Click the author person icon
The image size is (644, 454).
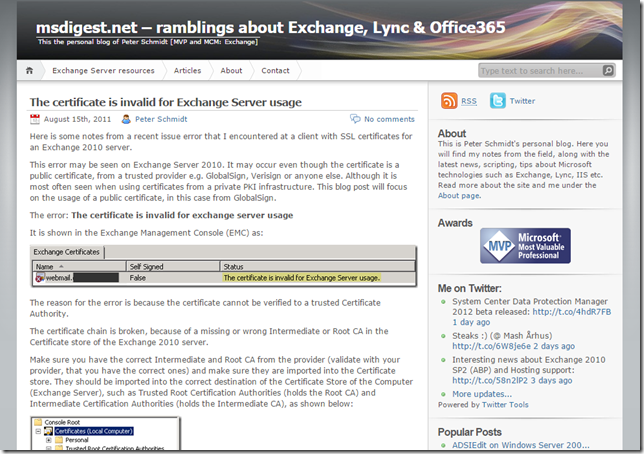(126, 119)
